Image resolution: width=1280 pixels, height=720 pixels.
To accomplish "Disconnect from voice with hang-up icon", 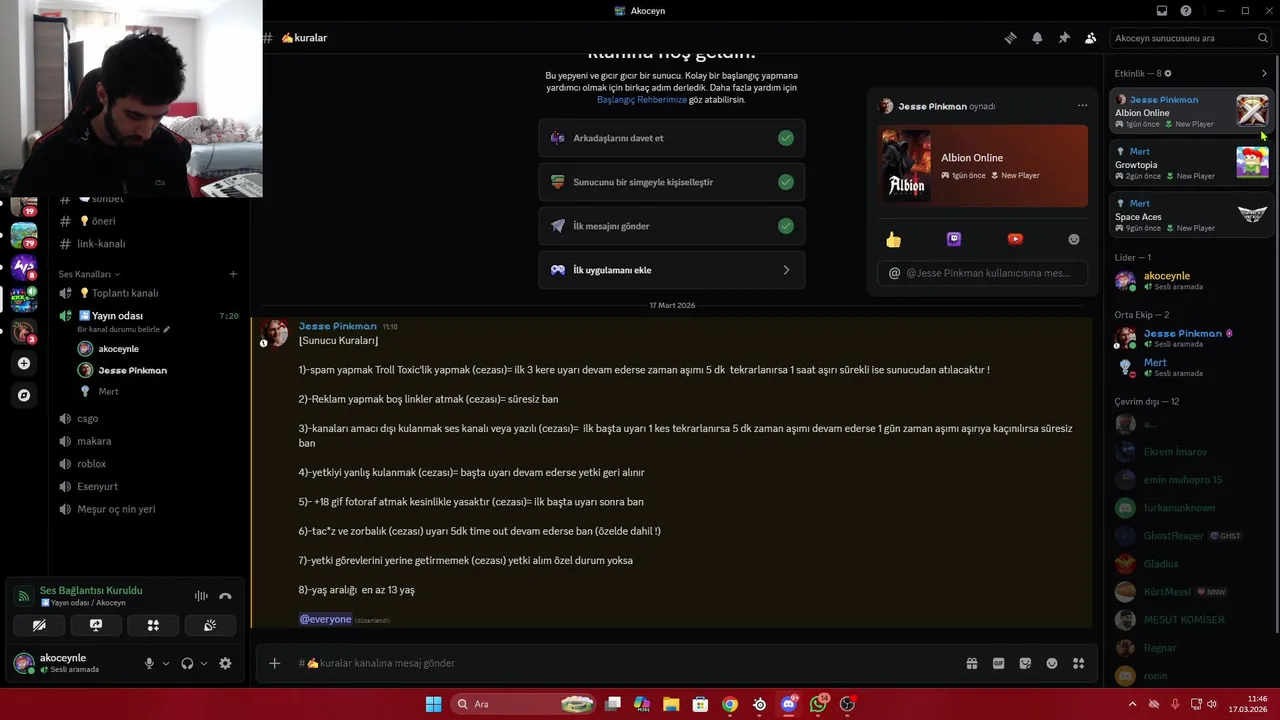I will click(225, 596).
